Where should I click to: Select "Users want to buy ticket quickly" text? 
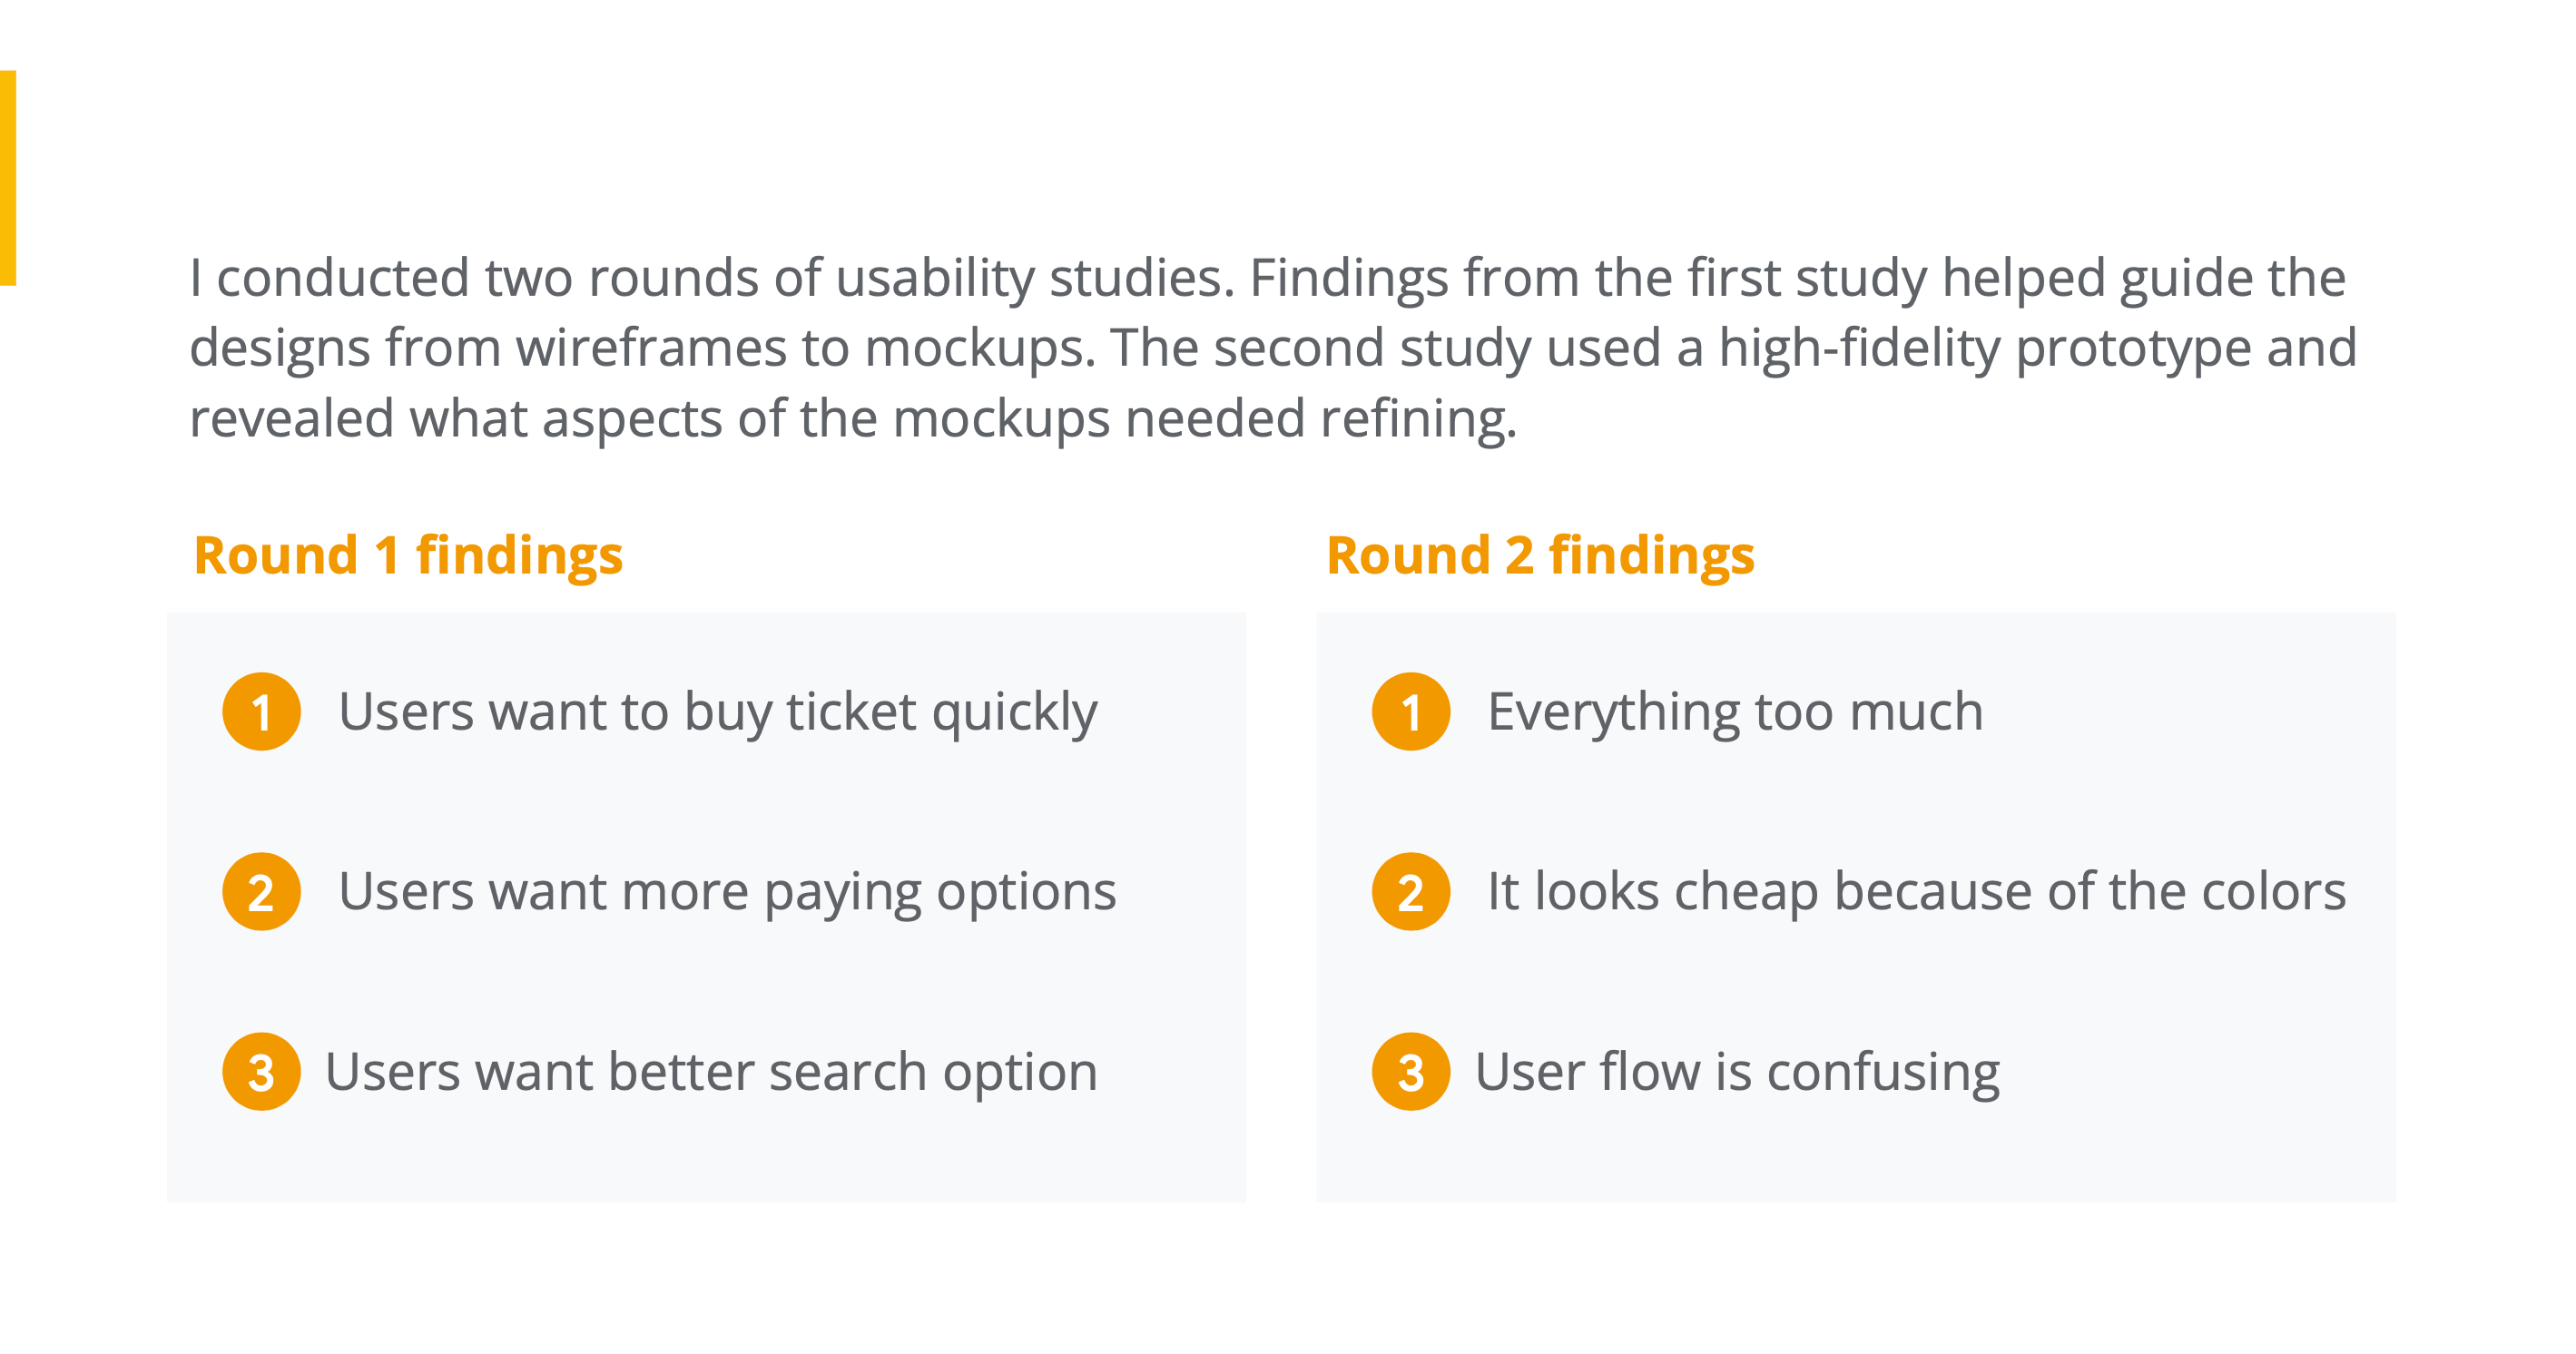click(x=717, y=712)
